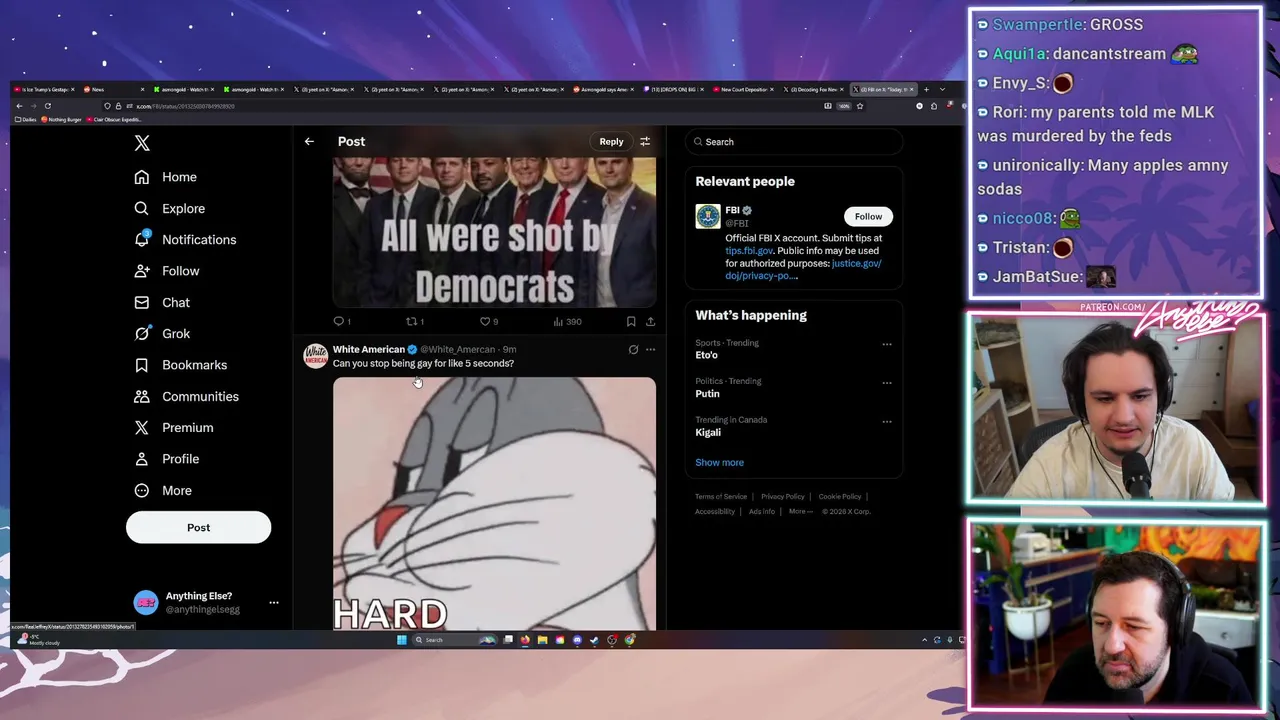Open account menu dots beside Anything Else?
Image resolution: width=1280 pixels, height=720 pixels.
click(274, 603)
